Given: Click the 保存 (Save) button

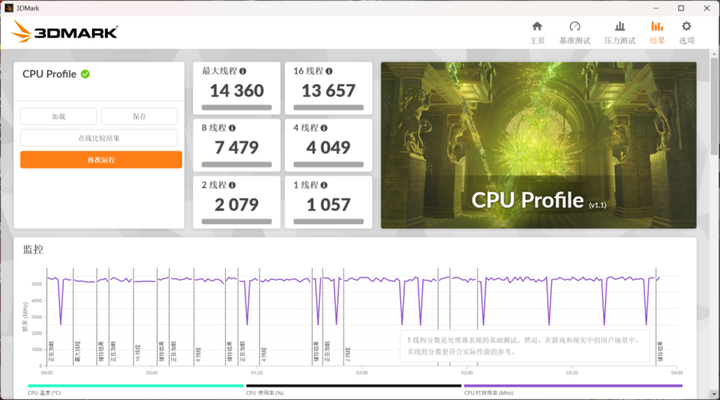Looking at the screenshot, I should (x=139, y=116).
